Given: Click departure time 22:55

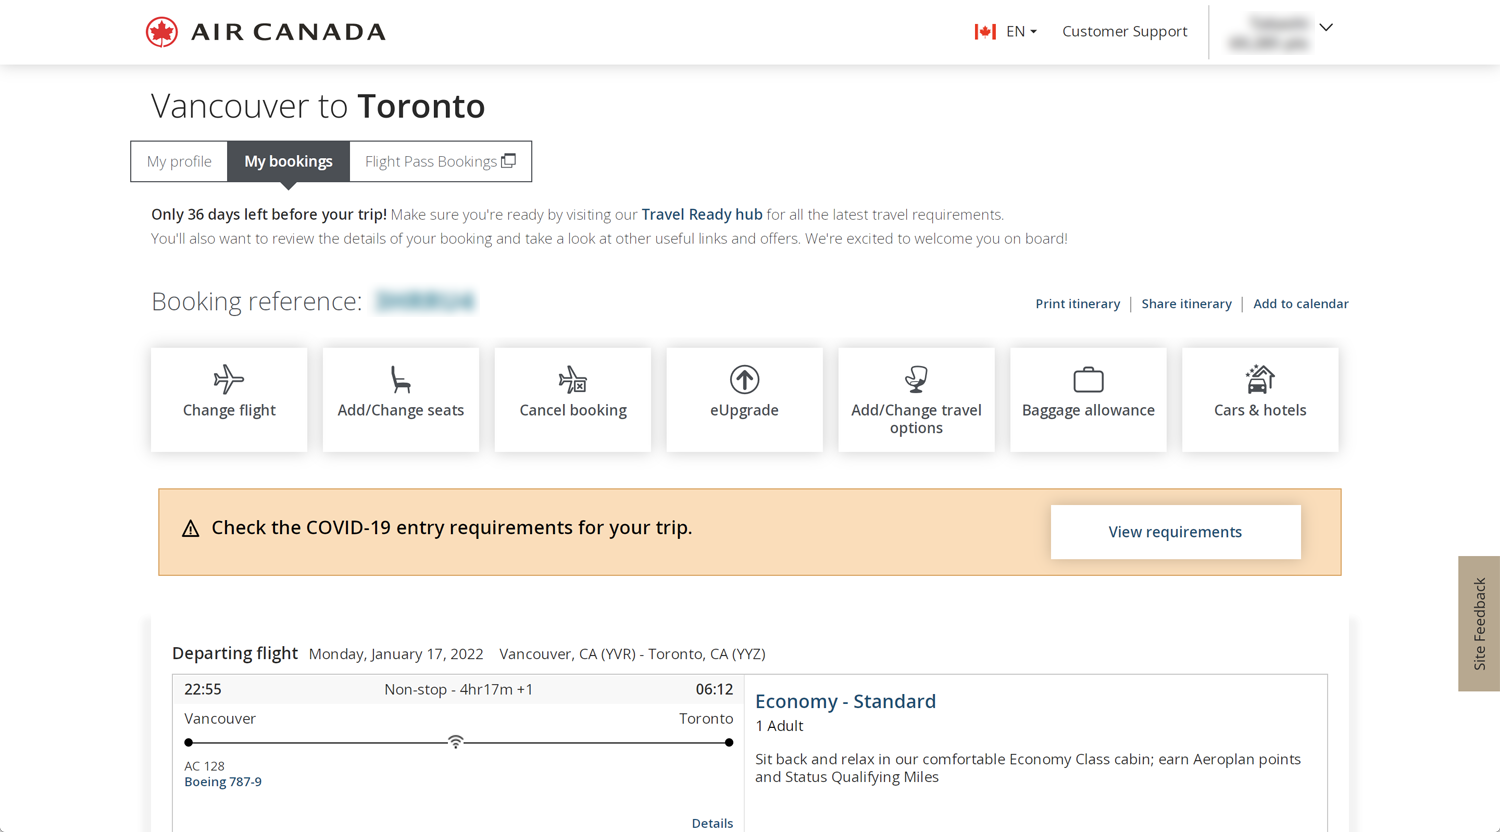Looking at the screenshot, I should tap(203, 689).
